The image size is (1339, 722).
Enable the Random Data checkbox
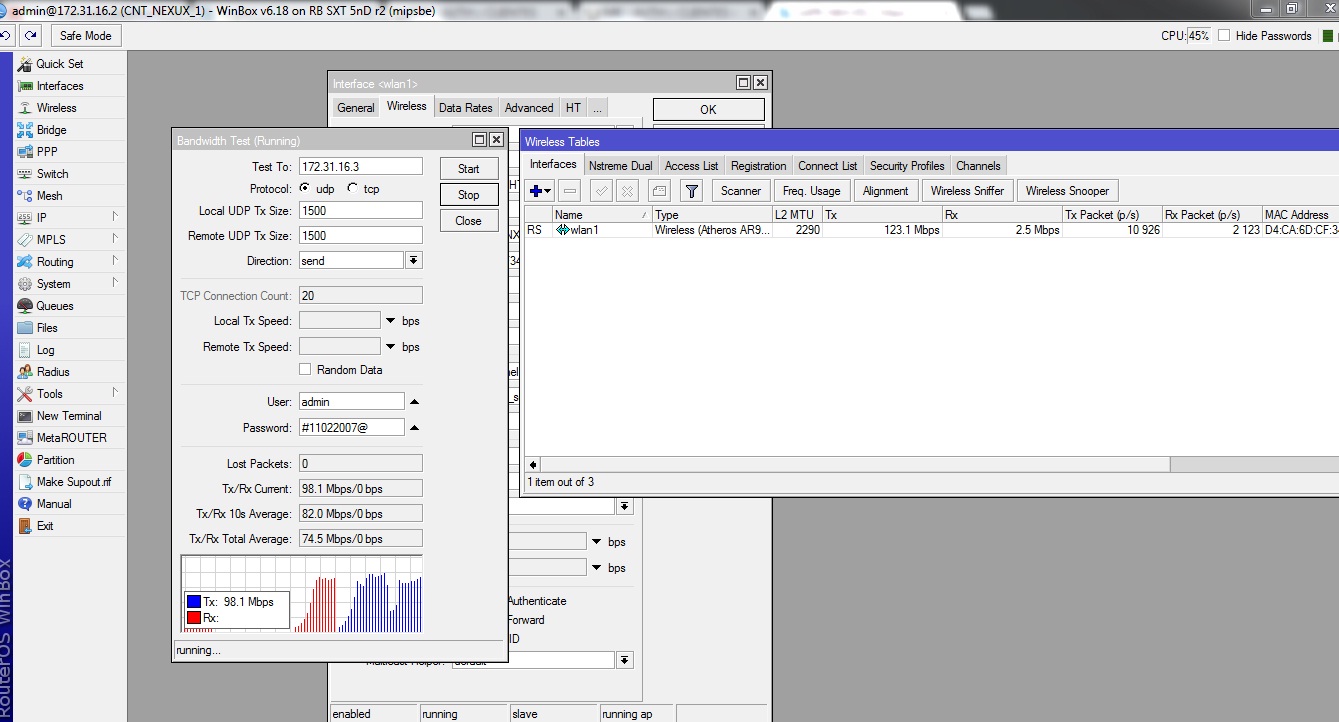(x=306, y=370)
